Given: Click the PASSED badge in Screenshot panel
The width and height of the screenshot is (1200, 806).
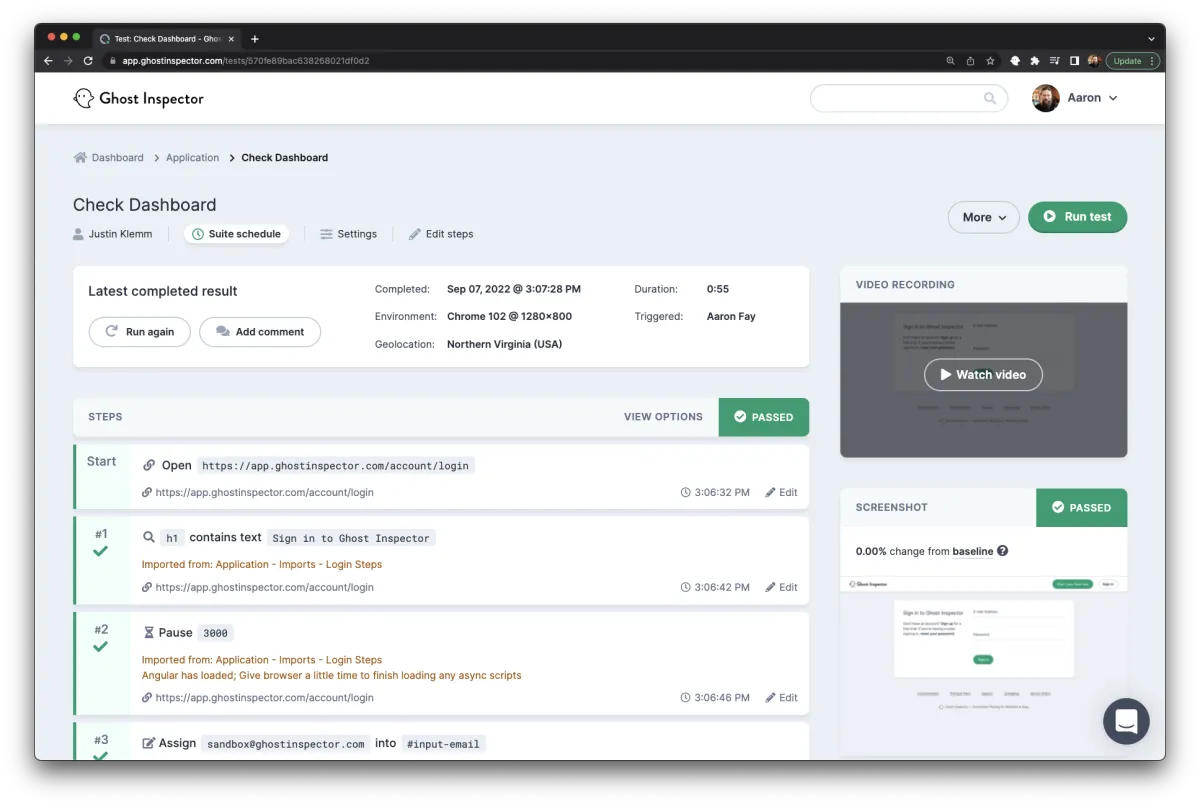Looking at the screenshot, I should 1081,507.
